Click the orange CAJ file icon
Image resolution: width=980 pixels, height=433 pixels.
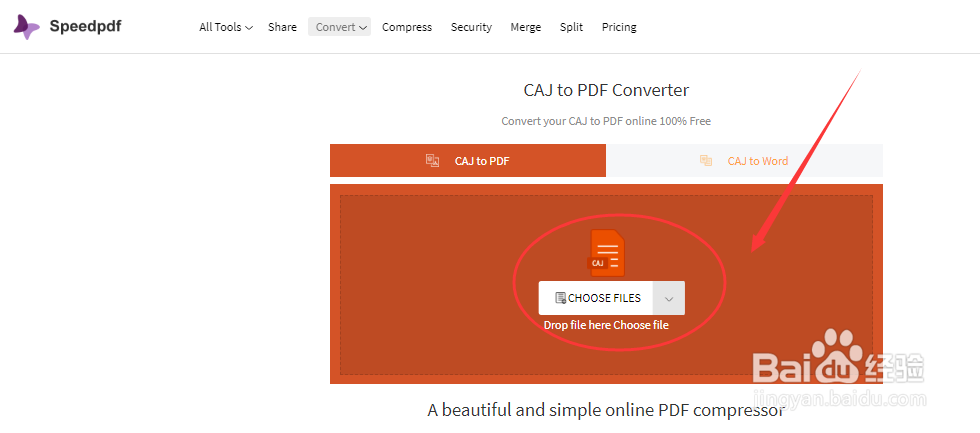point(607,253)
